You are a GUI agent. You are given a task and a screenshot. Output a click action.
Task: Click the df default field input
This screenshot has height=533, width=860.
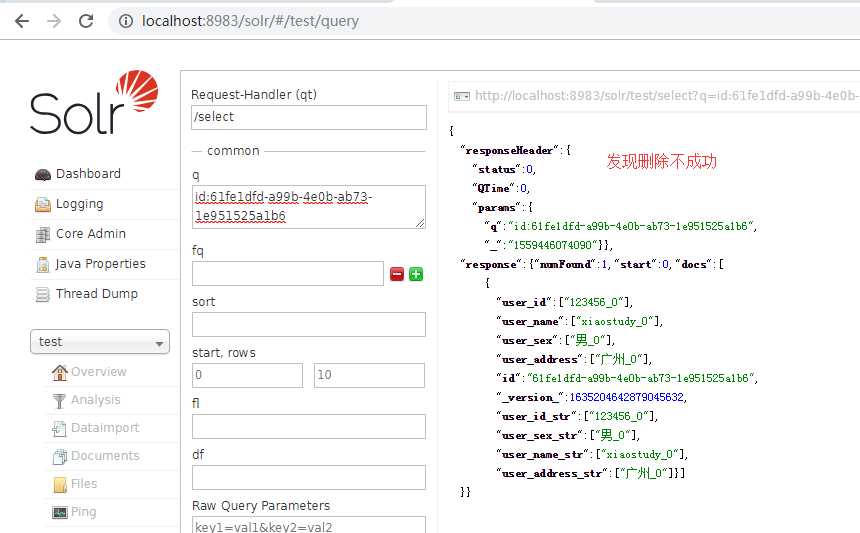(309, 477)
